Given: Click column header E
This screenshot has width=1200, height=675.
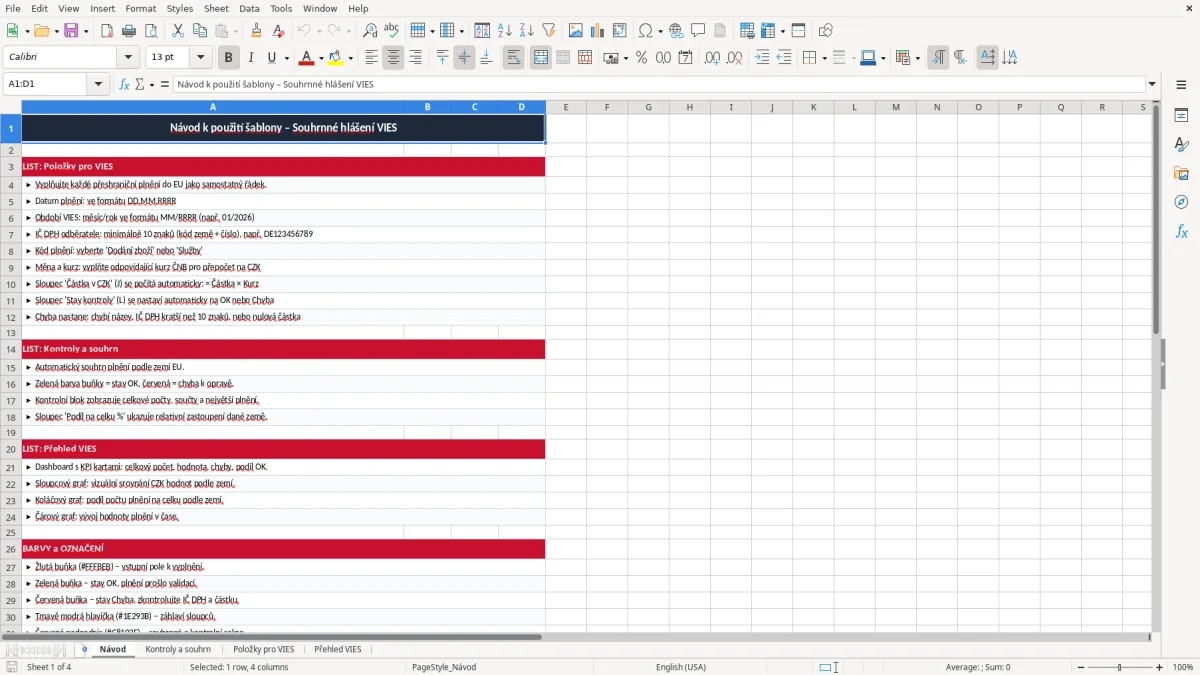Looking at the screenshot, I should [566, 107].
